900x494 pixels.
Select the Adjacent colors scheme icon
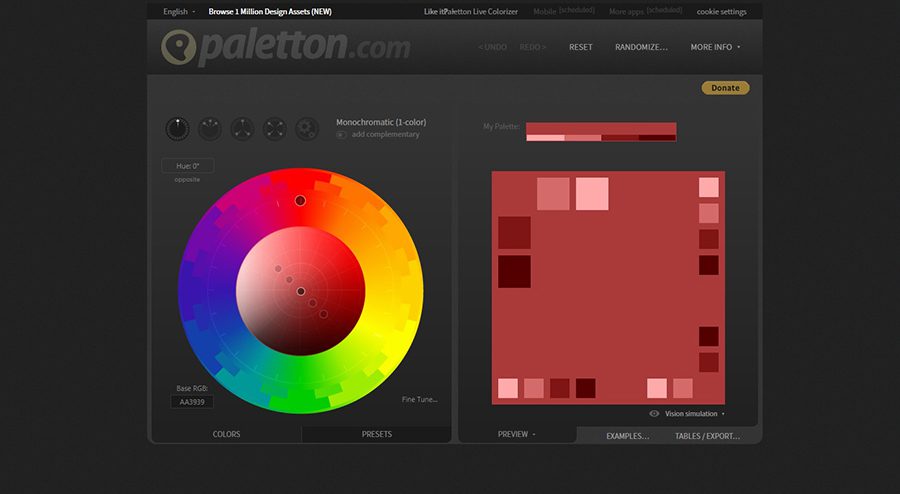pos(210,129)
